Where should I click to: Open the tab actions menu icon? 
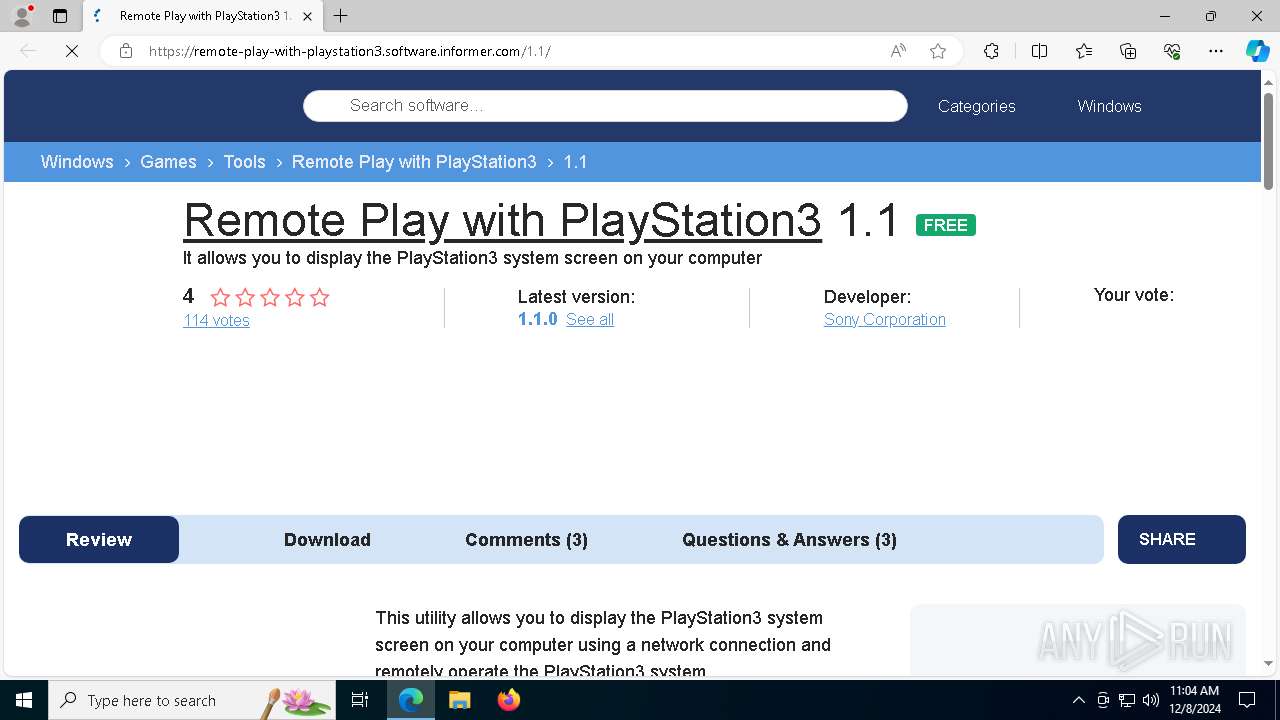coord(60,16)
